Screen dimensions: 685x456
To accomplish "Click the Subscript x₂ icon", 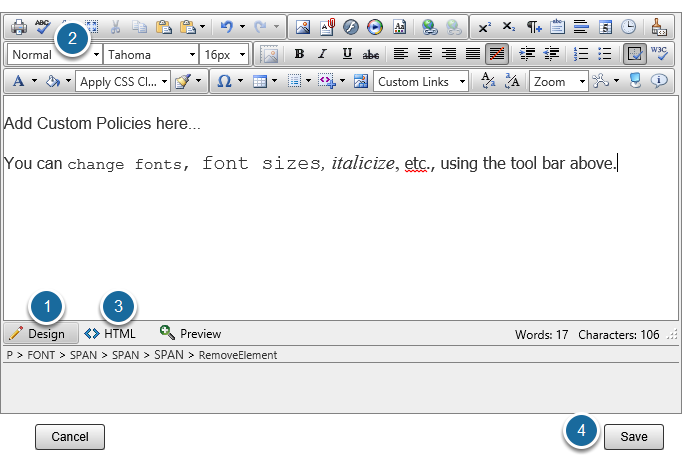I will (509, 27).
